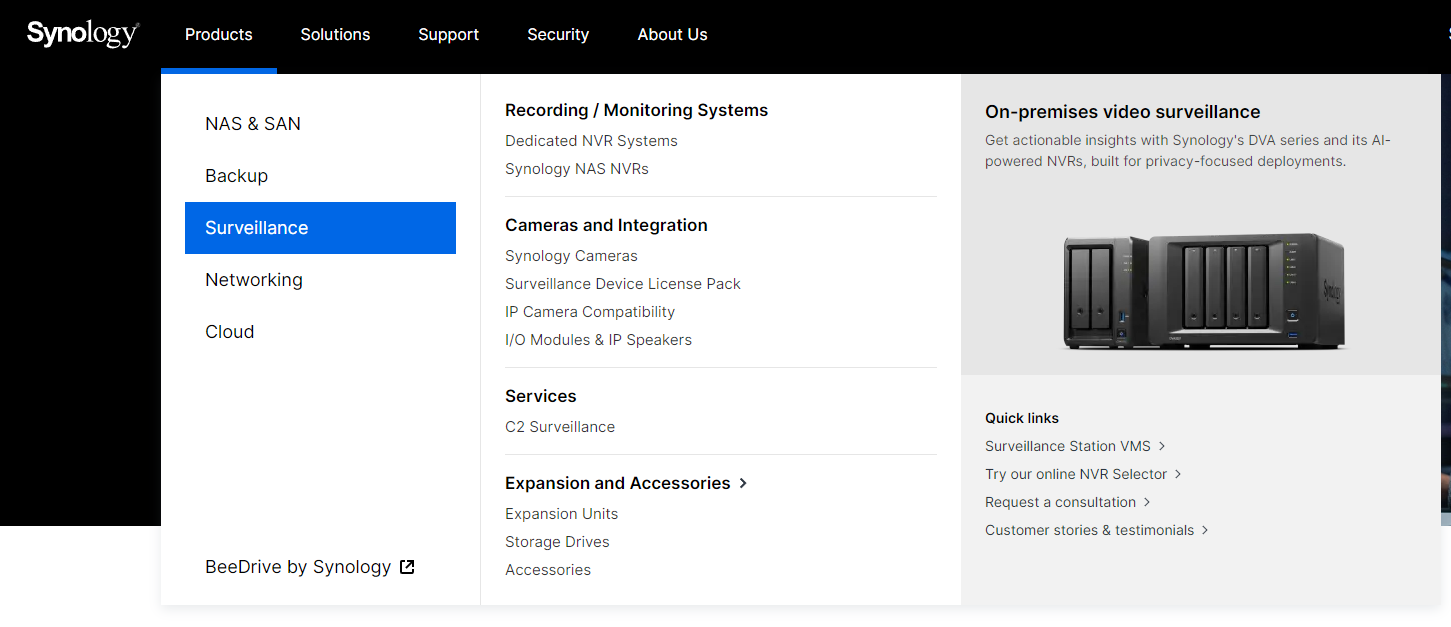
Task: Open C2 Surveillance service
Action: point(560,427)
